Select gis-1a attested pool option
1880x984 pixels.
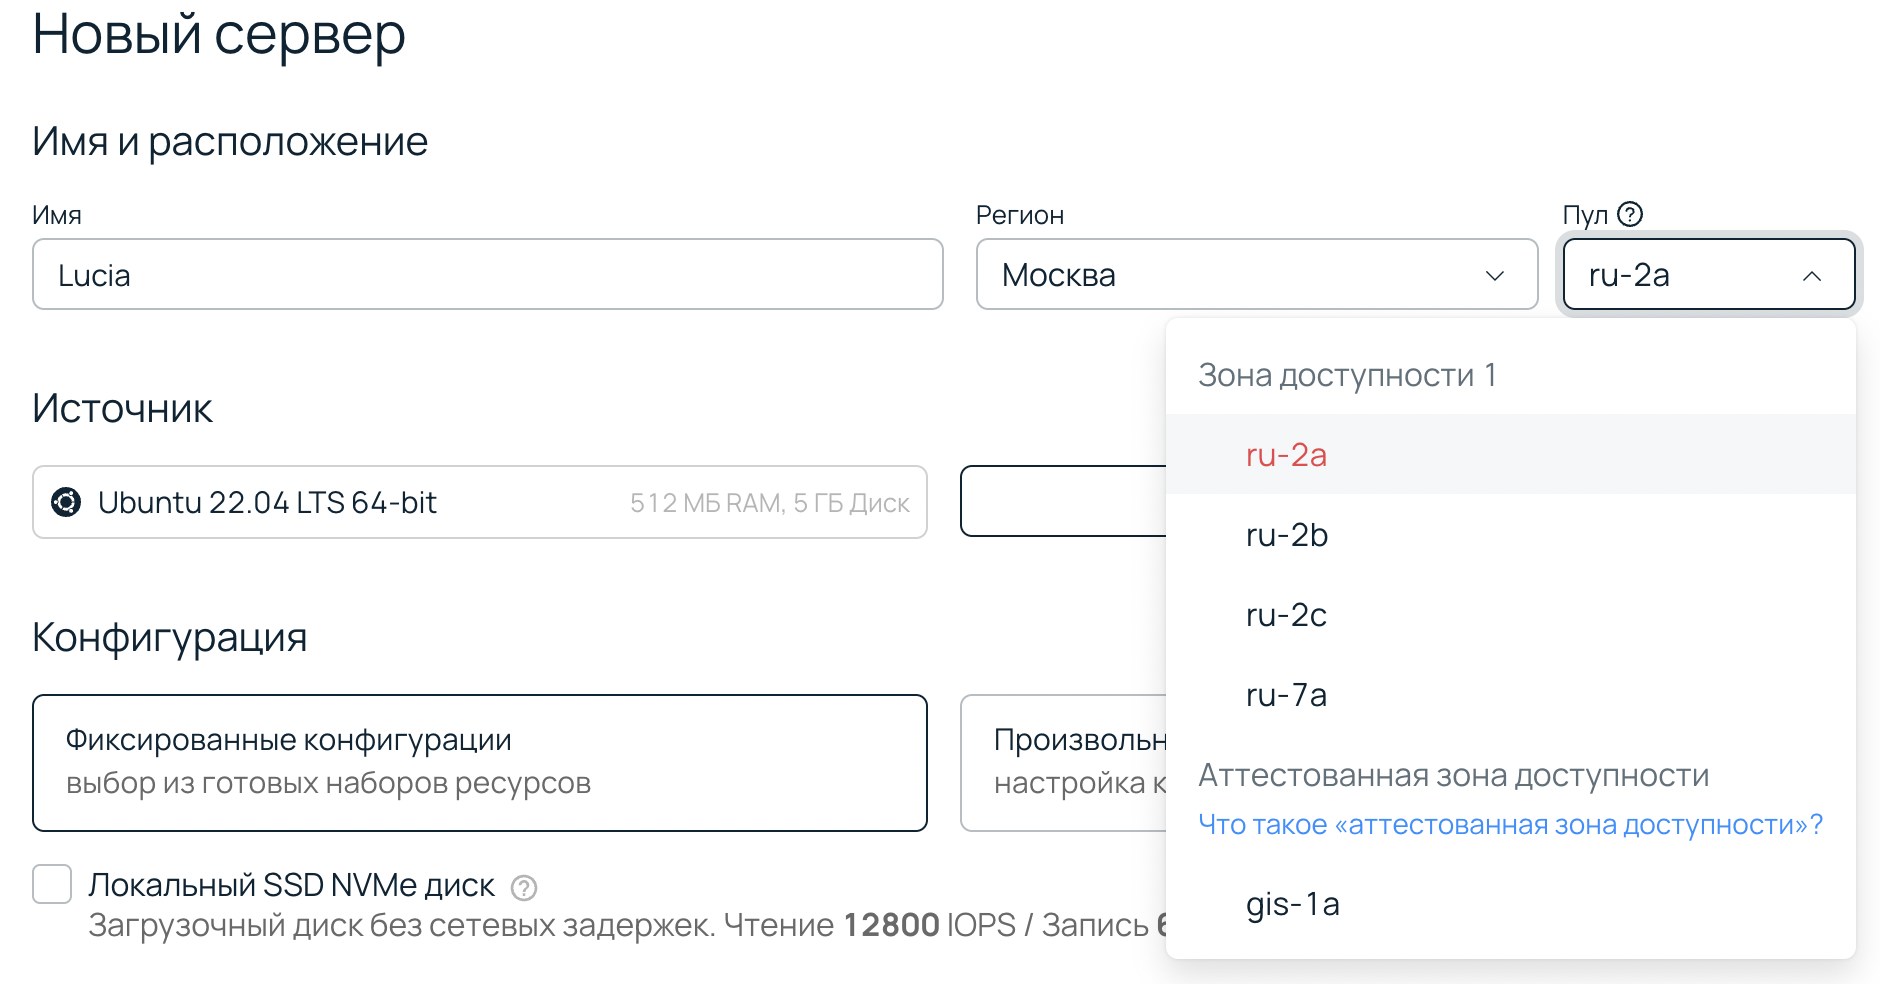pyautogui.click(x=1511, y=904)
